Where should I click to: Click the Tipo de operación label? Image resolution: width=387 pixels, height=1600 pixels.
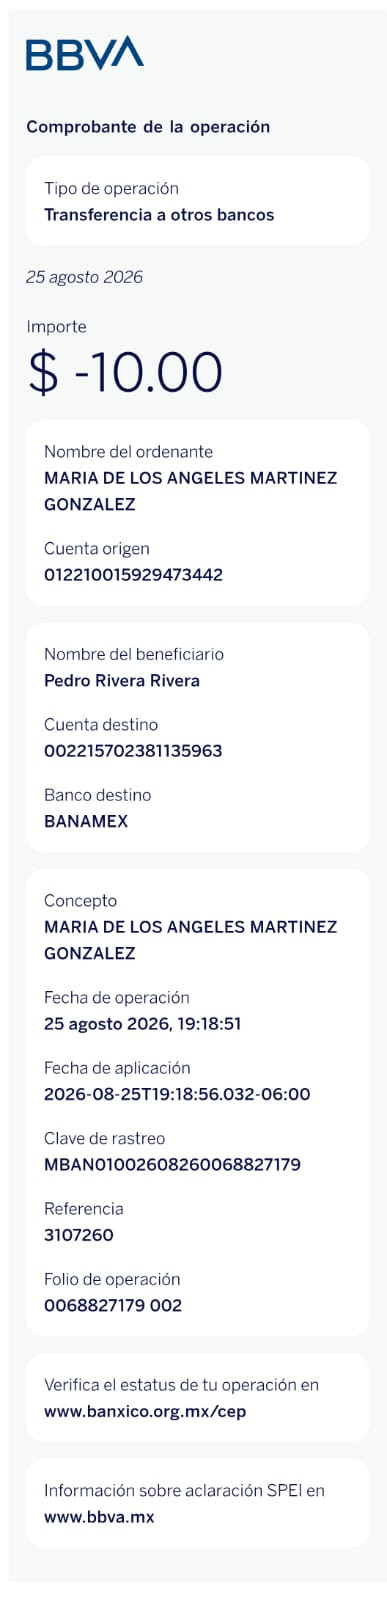pos(111,189)
